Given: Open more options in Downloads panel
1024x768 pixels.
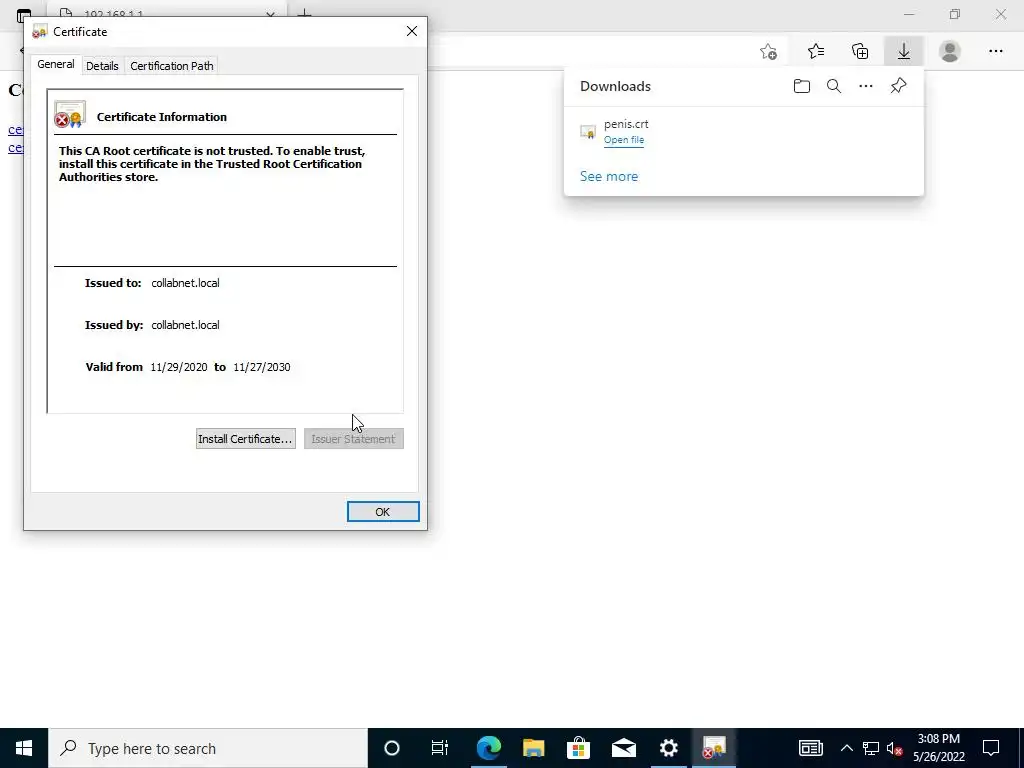Looking at the screenshot, I should pos(865,86).
